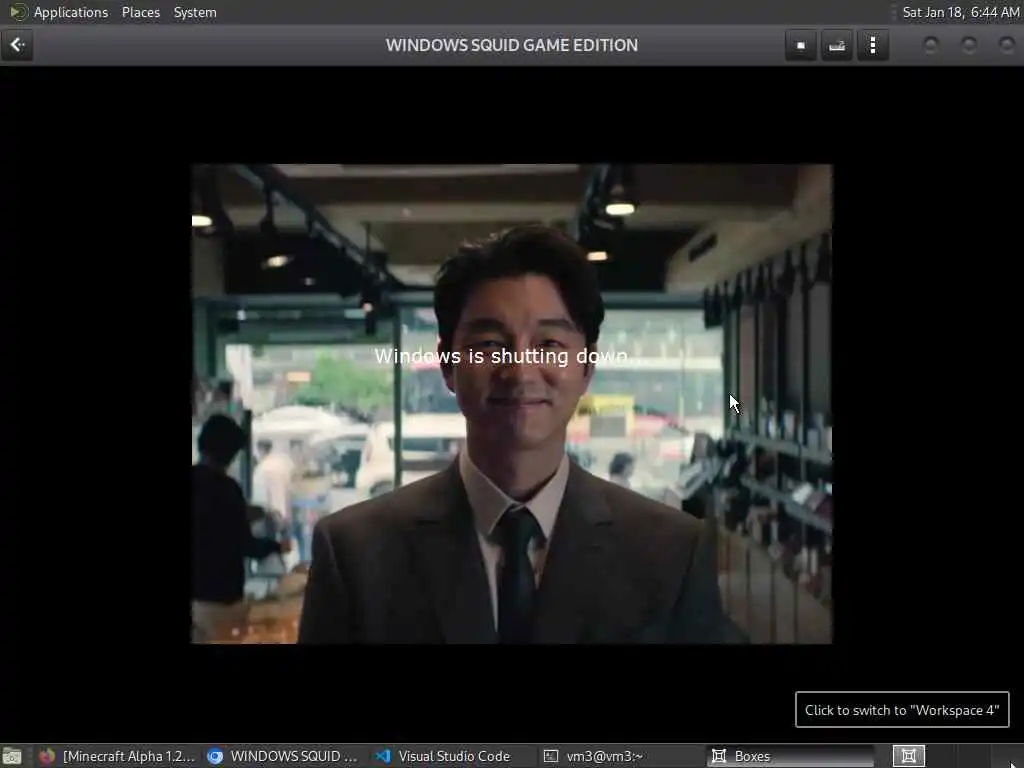The width and height of the screenshot is (1024, 768).
Task: Open the Applications menu
Action: click(71, 12)
